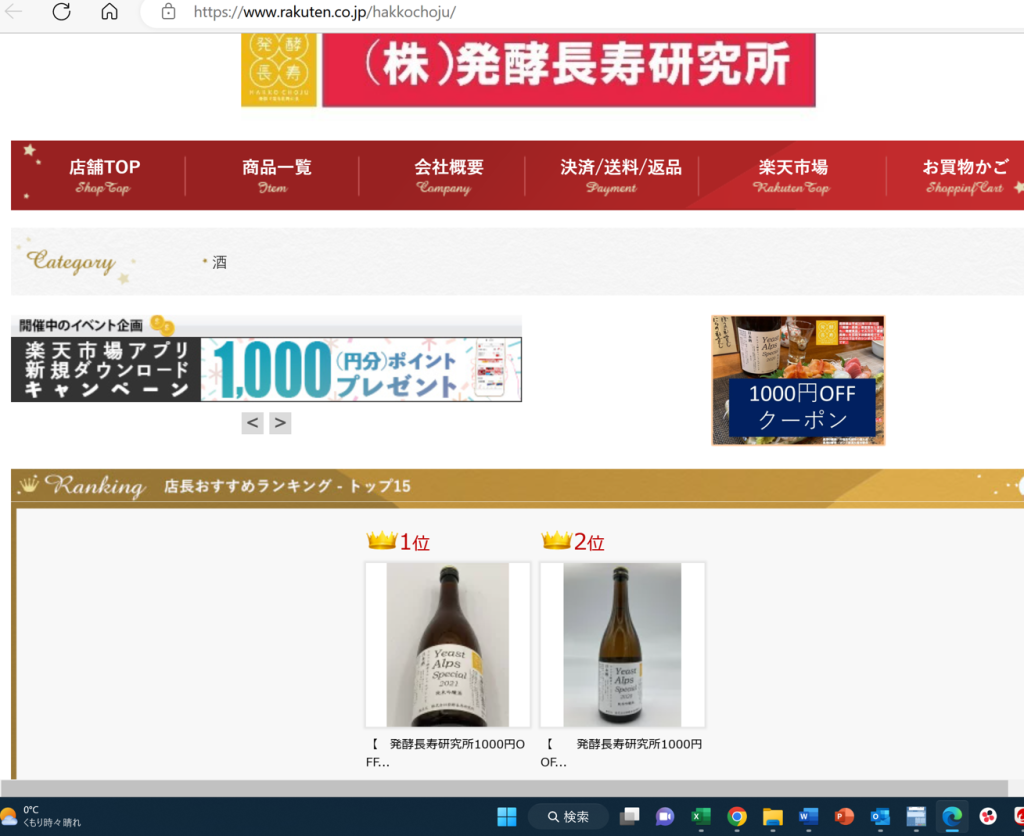Click the Microsoft Edge taskbar icon

coord(952,816)
